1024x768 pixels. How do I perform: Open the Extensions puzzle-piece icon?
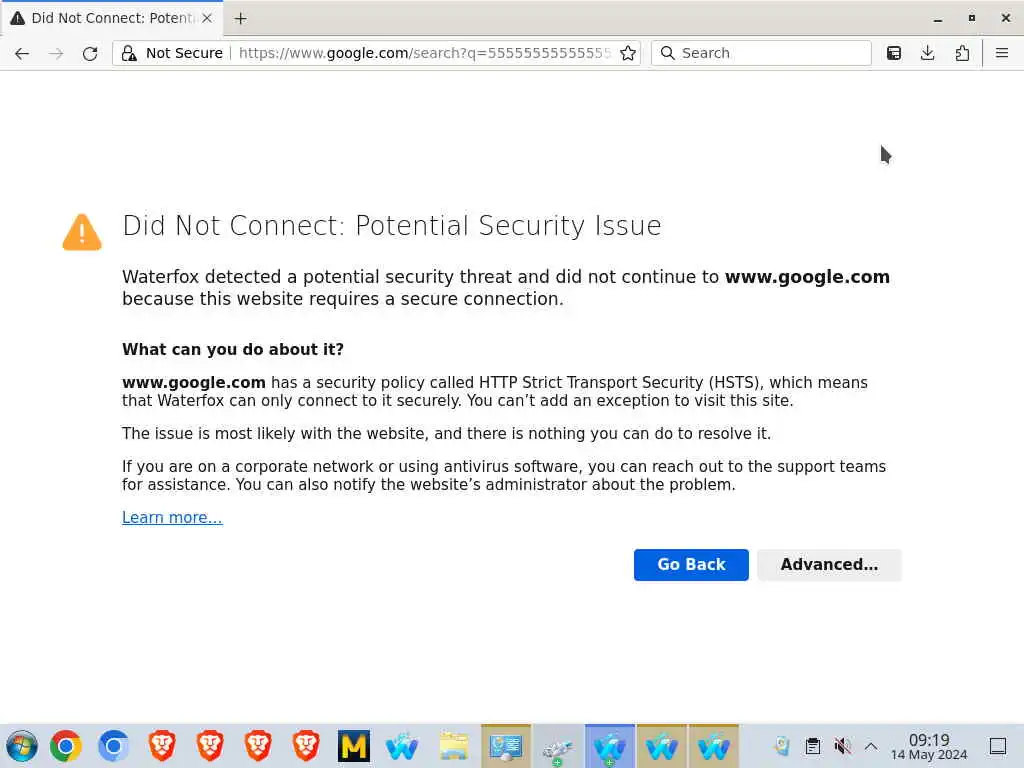tap(962, 53)
